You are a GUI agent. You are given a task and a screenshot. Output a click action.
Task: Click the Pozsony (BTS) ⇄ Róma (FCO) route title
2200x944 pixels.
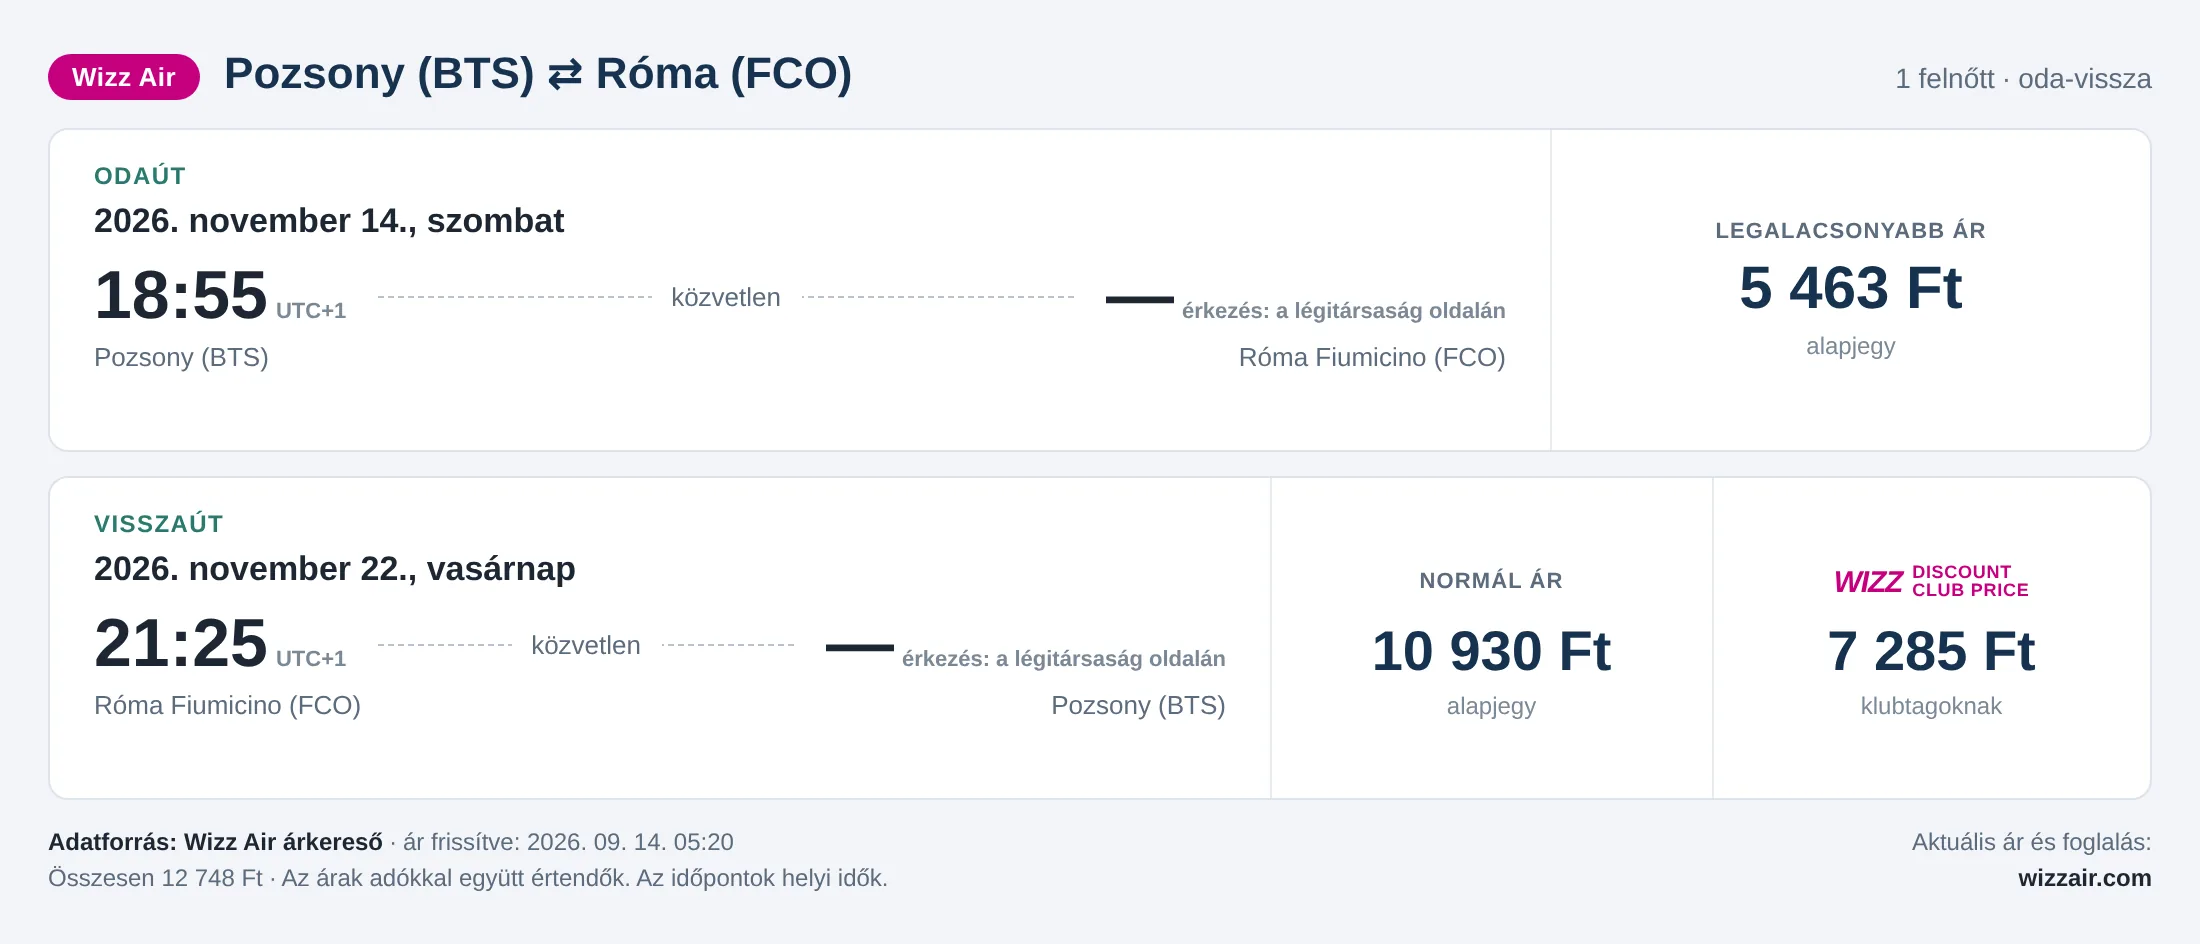[x=538, y=74]
